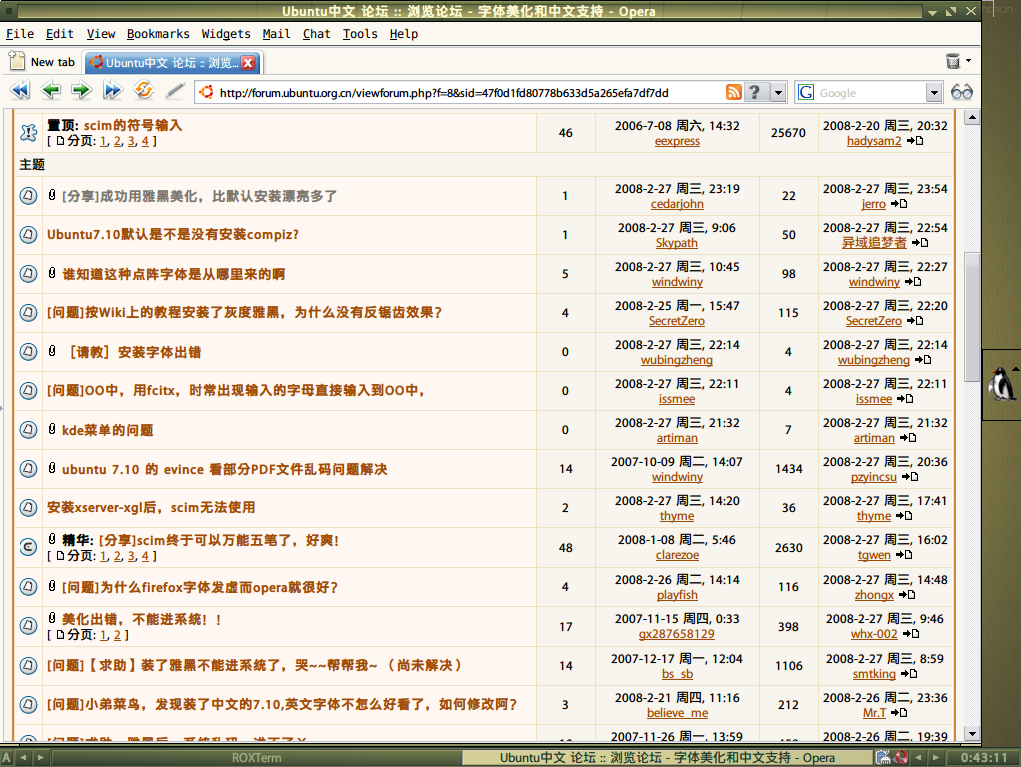Open the Bookmarks menu
Image resolution: width=1021 pixels, height=767 pixels.
pos(158,34)
